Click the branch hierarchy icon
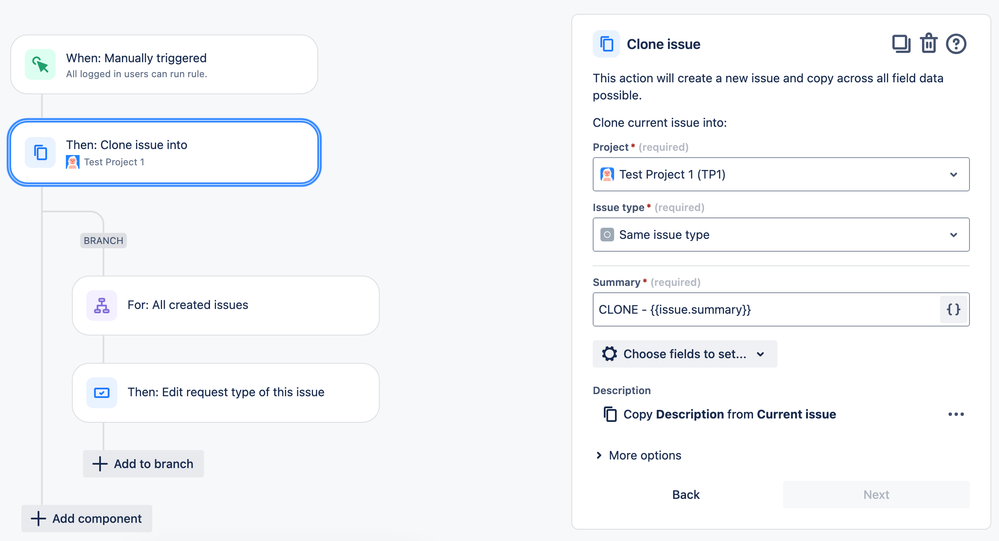The width and height of the screenshot is (999, 541). (102, 306)
